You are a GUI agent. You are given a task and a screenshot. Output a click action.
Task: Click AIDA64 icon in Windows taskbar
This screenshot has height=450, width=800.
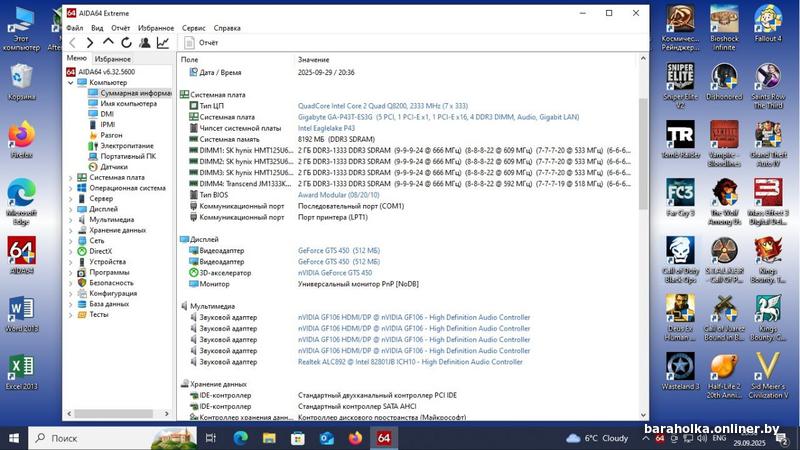point(383,438)
